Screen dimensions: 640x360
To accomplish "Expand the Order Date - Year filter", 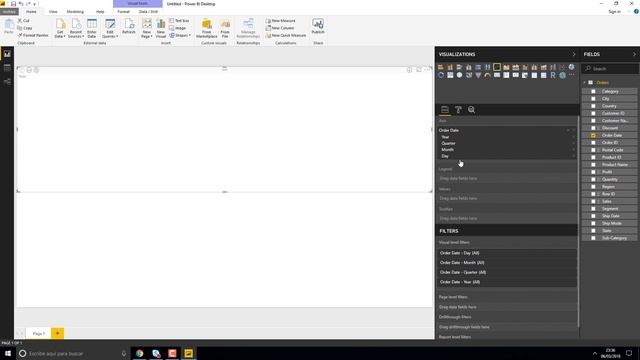I will pyautogui.click(x=507, y=282).
